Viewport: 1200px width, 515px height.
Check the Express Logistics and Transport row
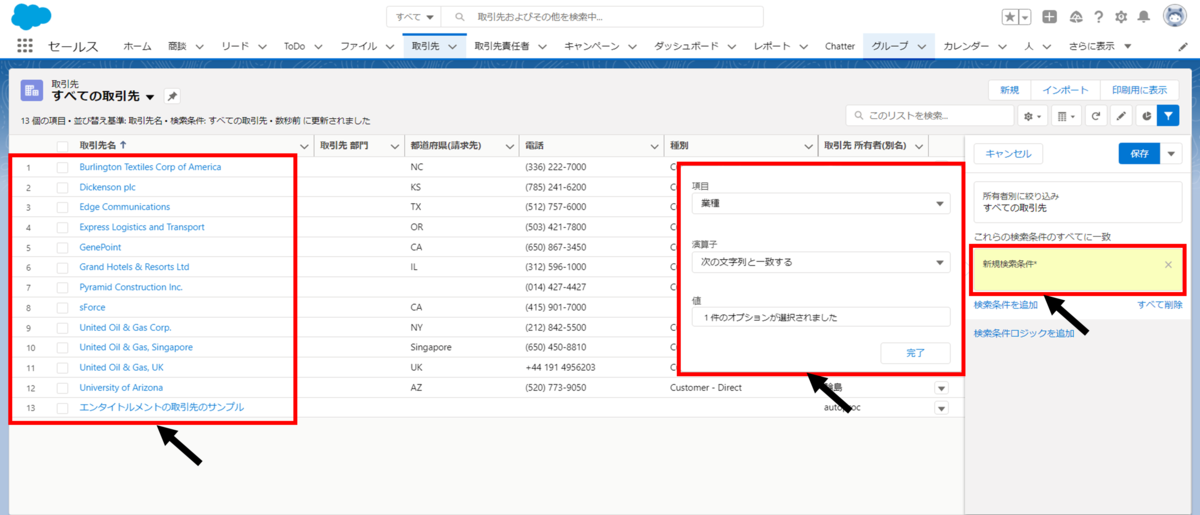coord(63,227)
